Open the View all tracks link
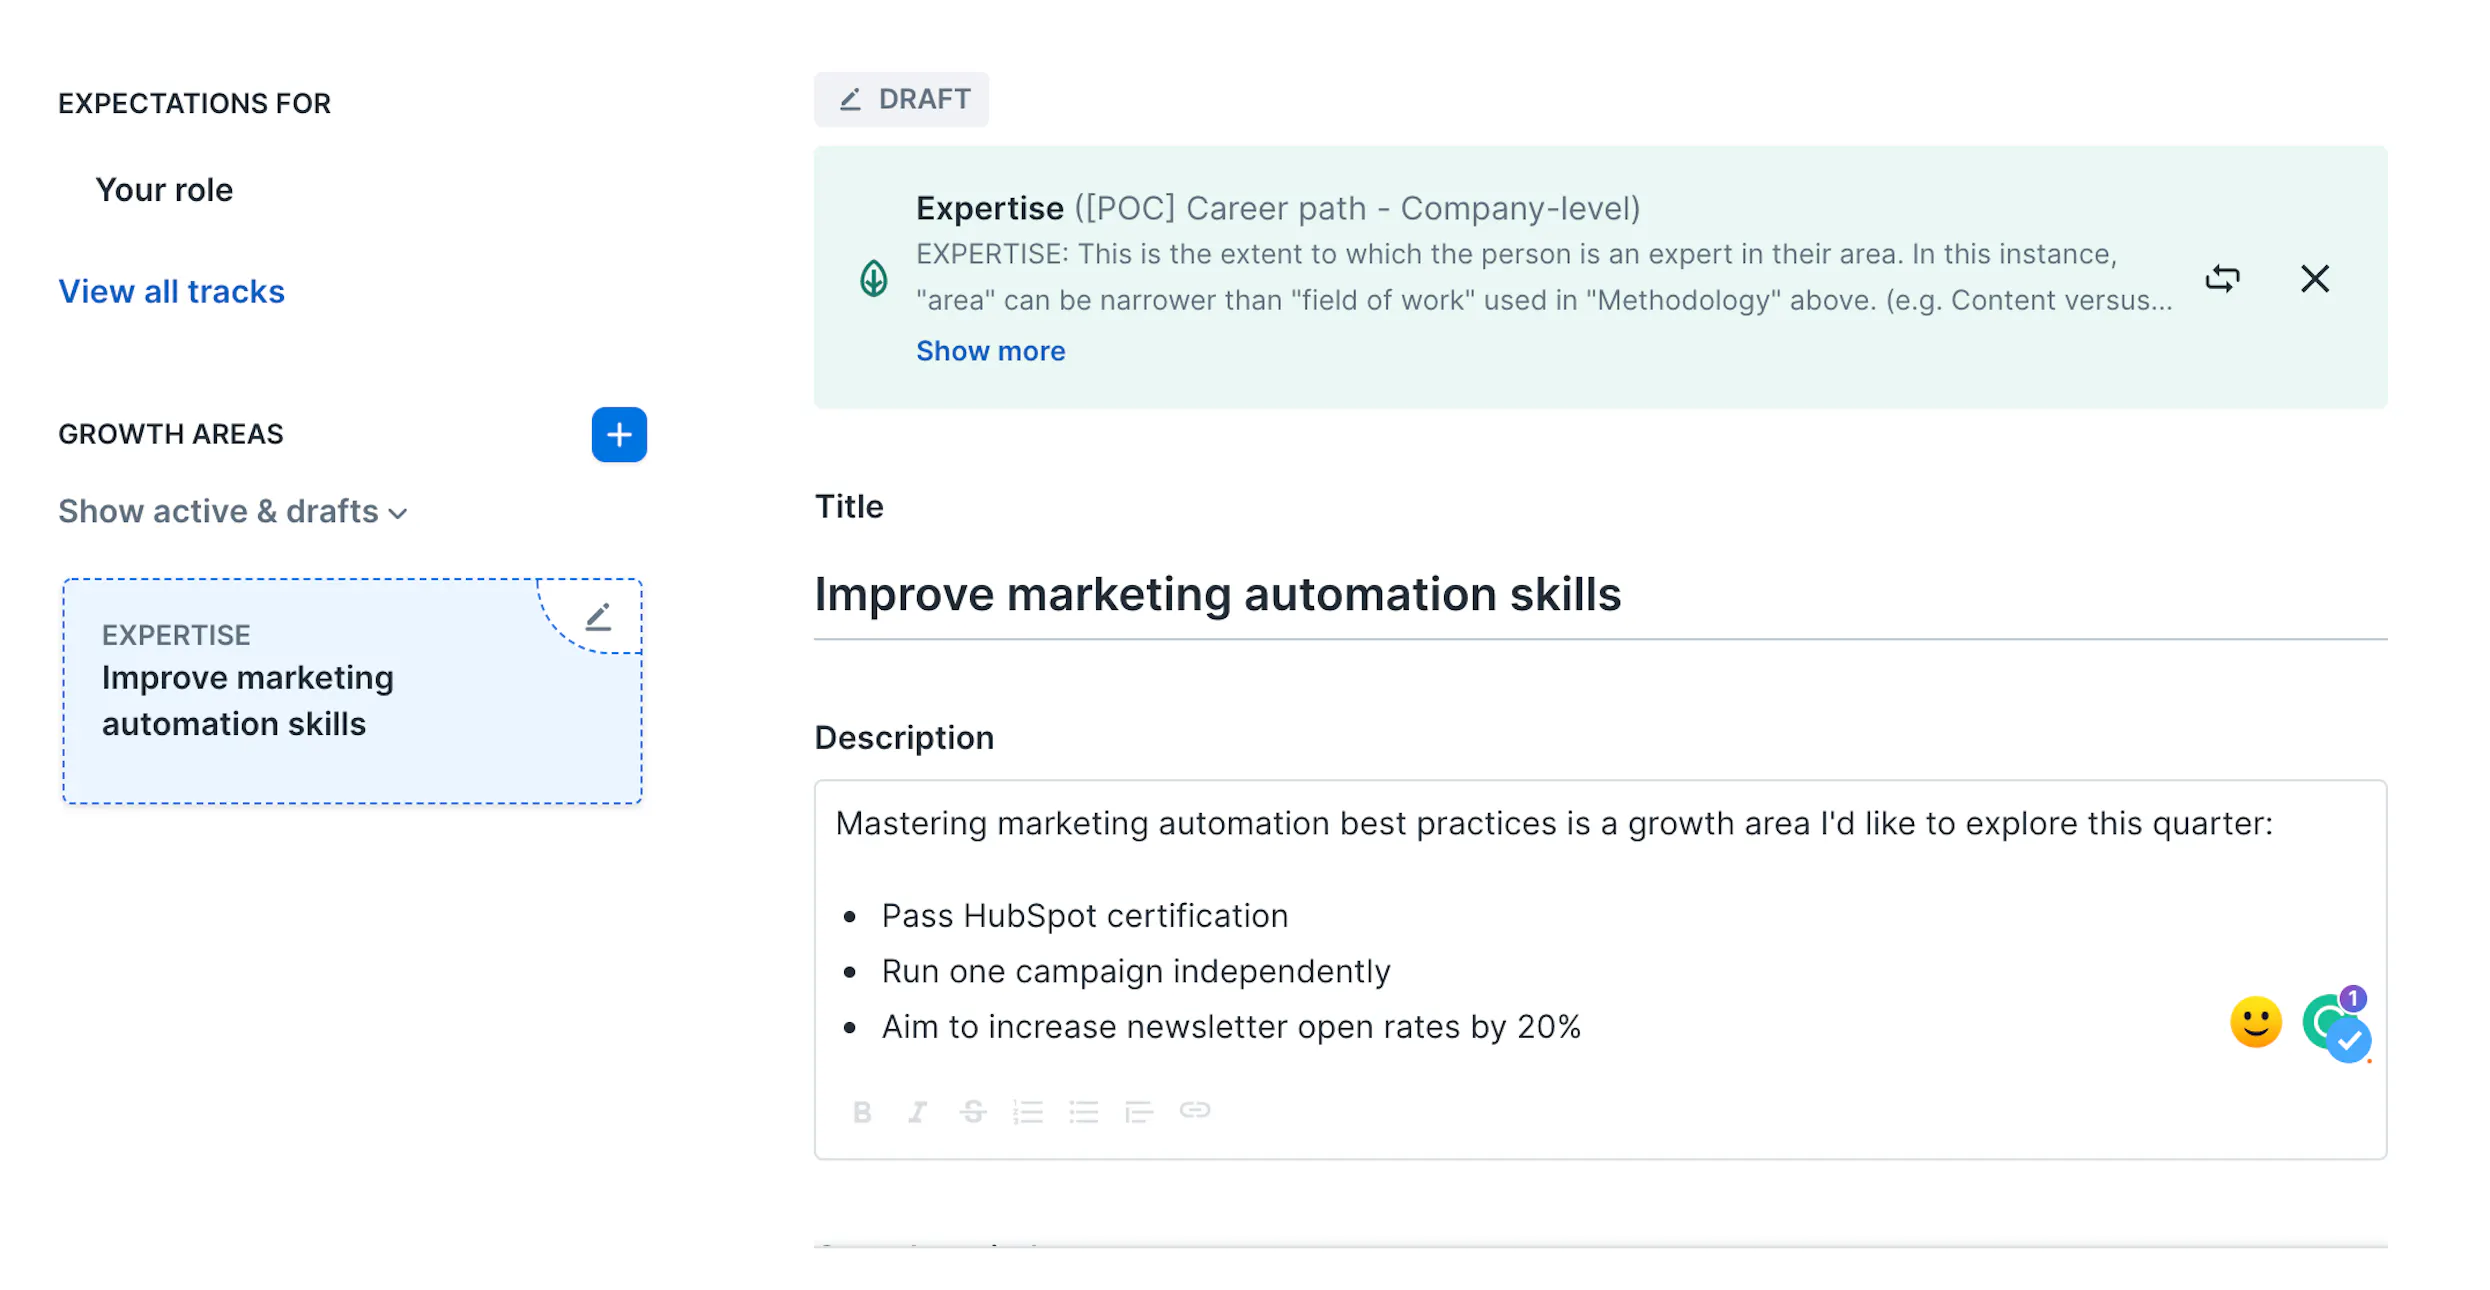Screen dimensions: 2490x1290 coord(171,291)
